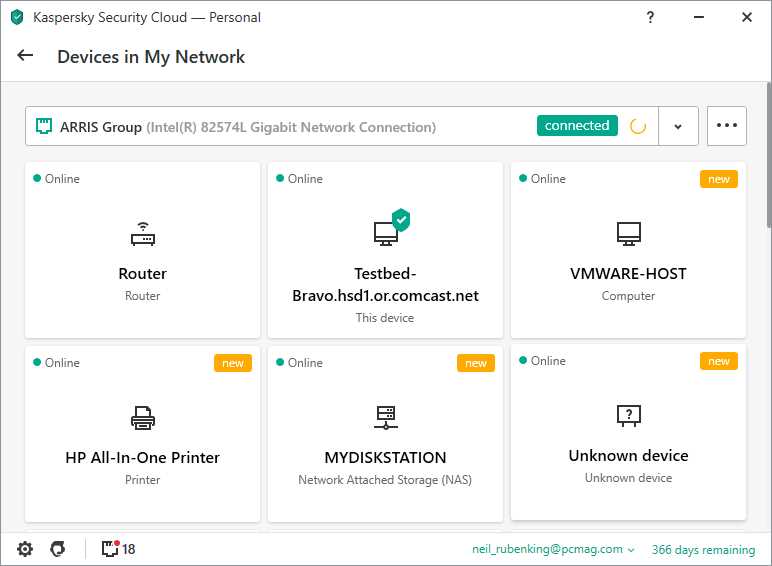Click the ARRIS Group network adapter icon
Viewport: 772px width, 566px height.
pos(44,126)
